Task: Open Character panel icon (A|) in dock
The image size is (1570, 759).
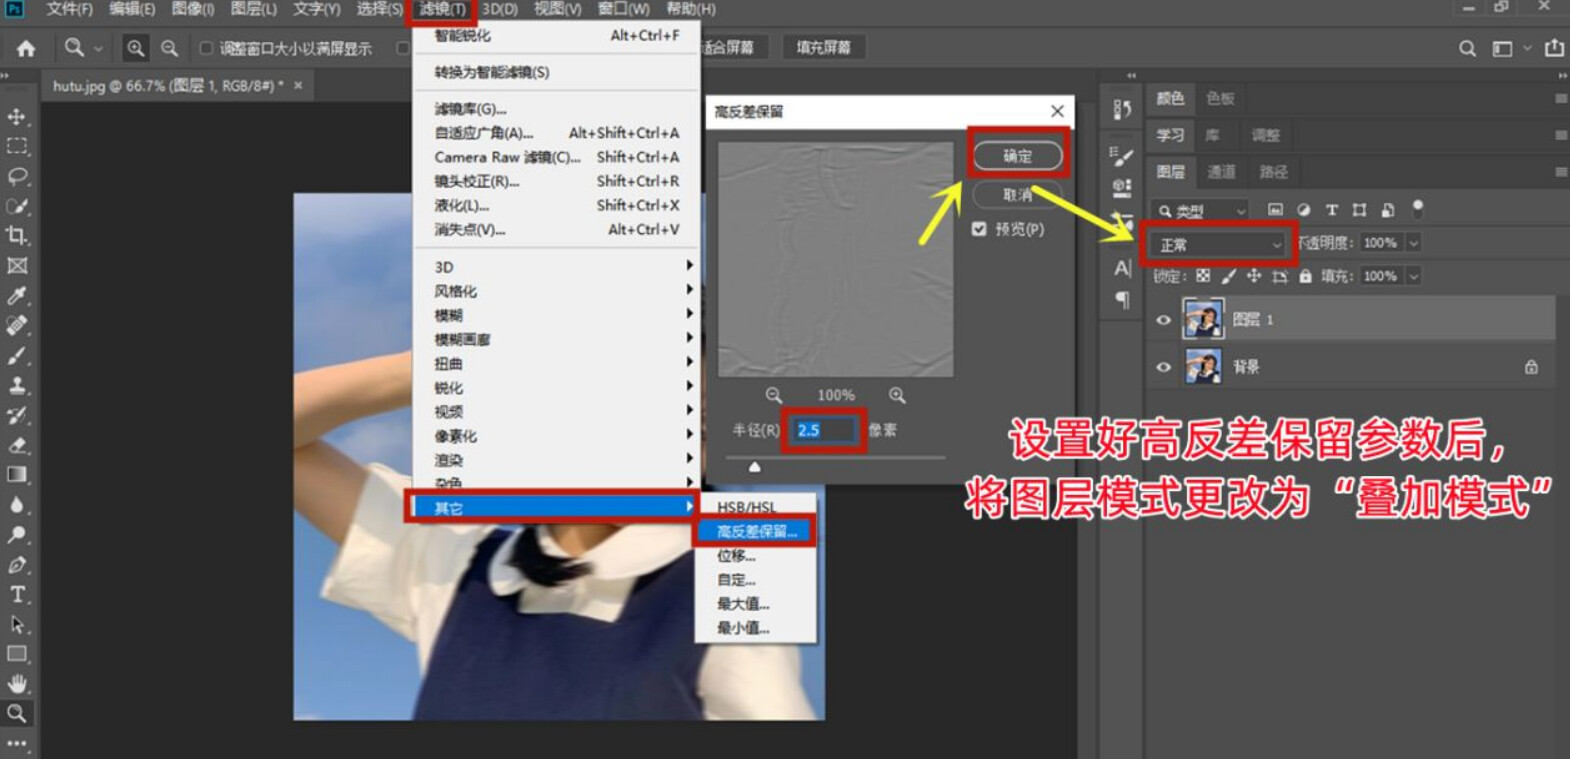Action: 1122,268
